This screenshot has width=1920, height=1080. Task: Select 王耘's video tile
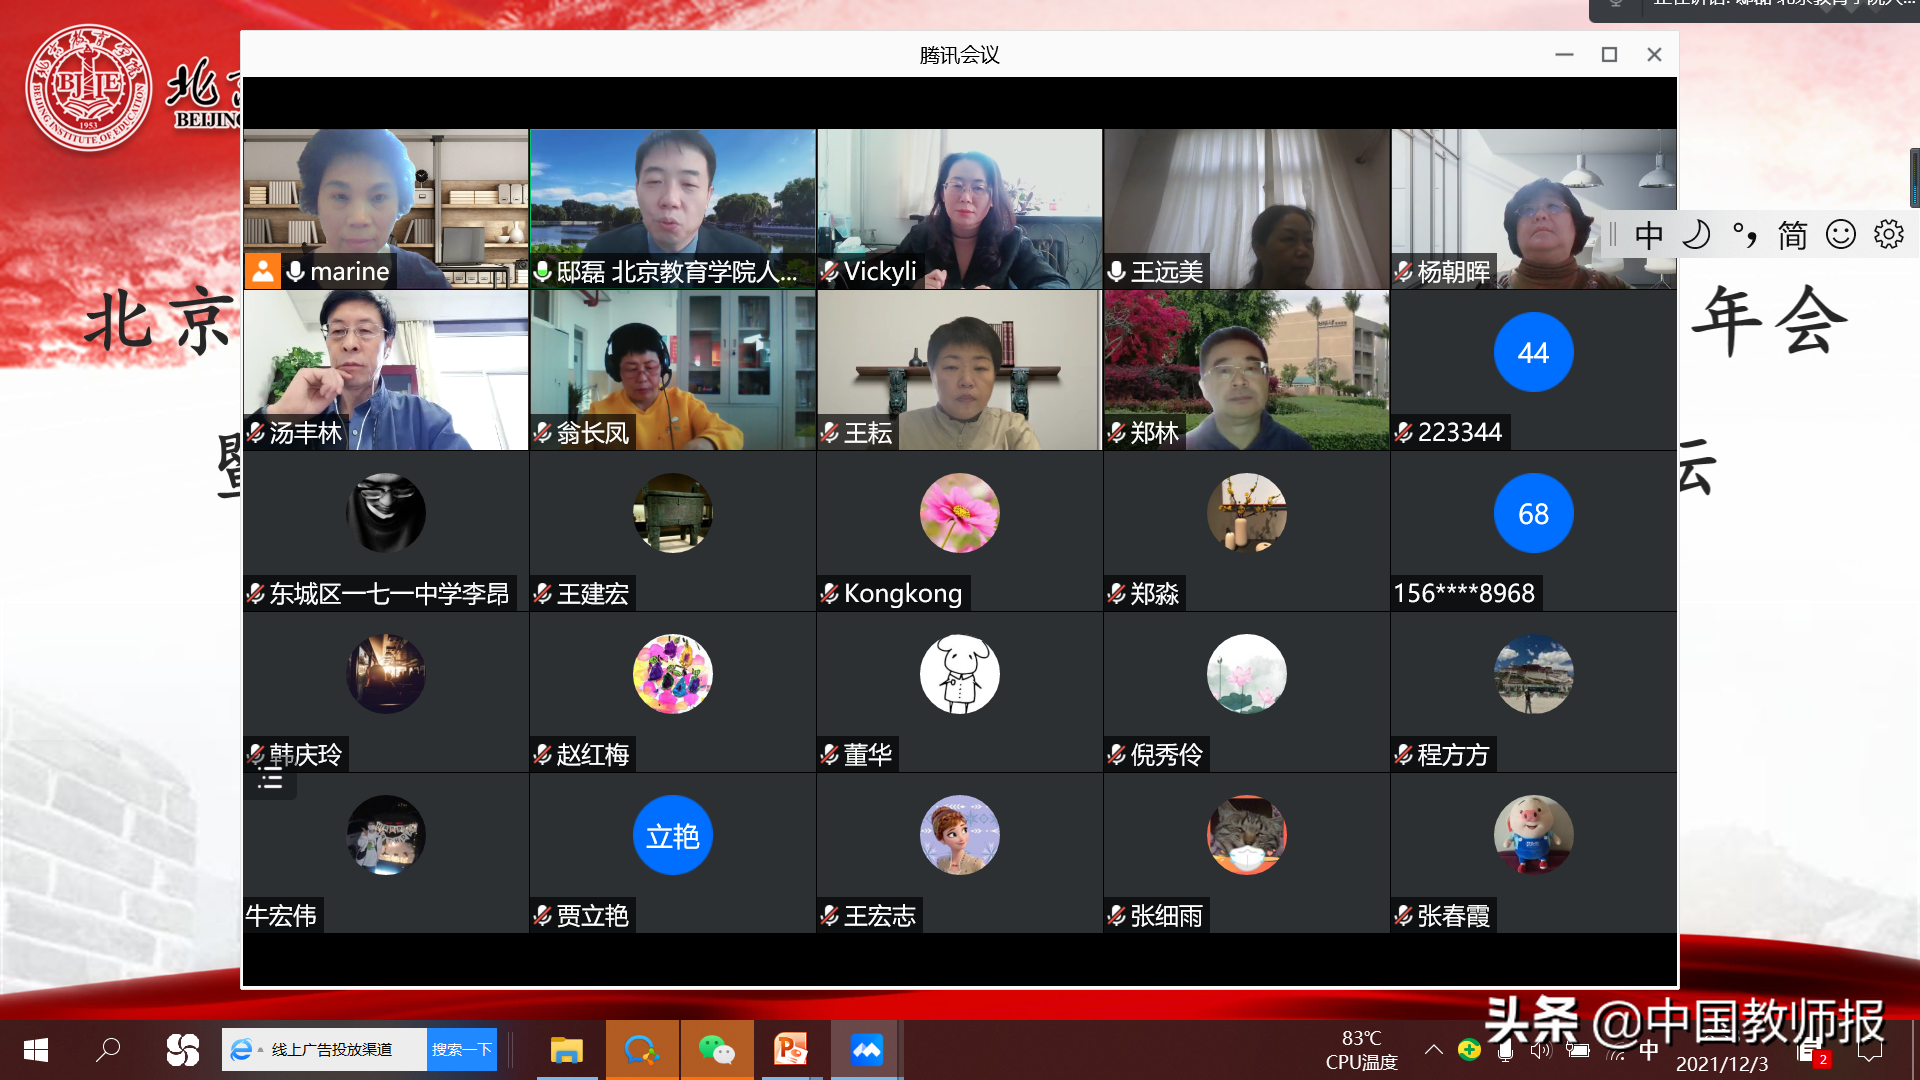coord(960,370)
